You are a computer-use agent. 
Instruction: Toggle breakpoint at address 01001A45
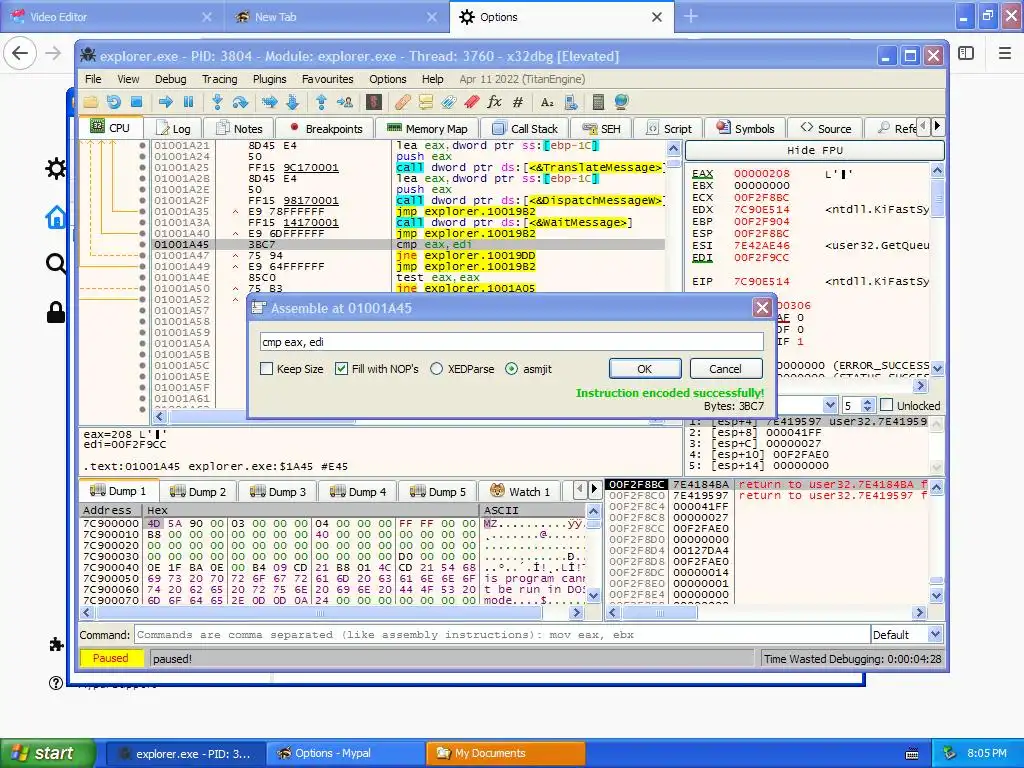coord(142,244)
